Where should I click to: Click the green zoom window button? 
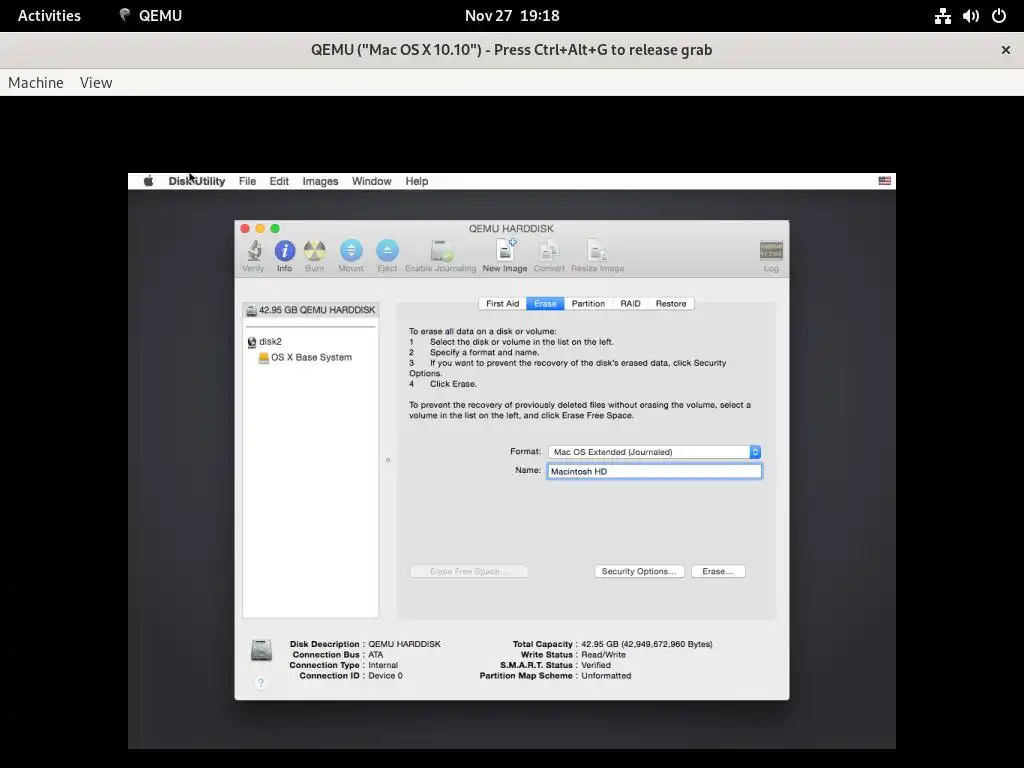275,229
